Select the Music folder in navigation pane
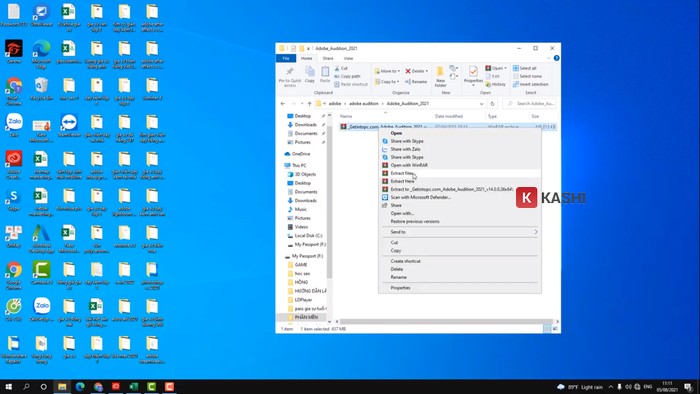700x394 pixels. (x=300, y=209)
